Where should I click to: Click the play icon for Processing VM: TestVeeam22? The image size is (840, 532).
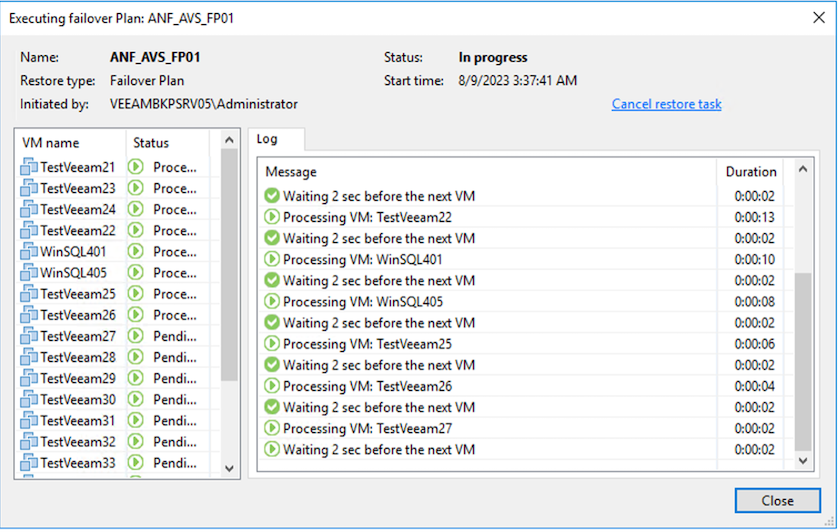[272, 217]
